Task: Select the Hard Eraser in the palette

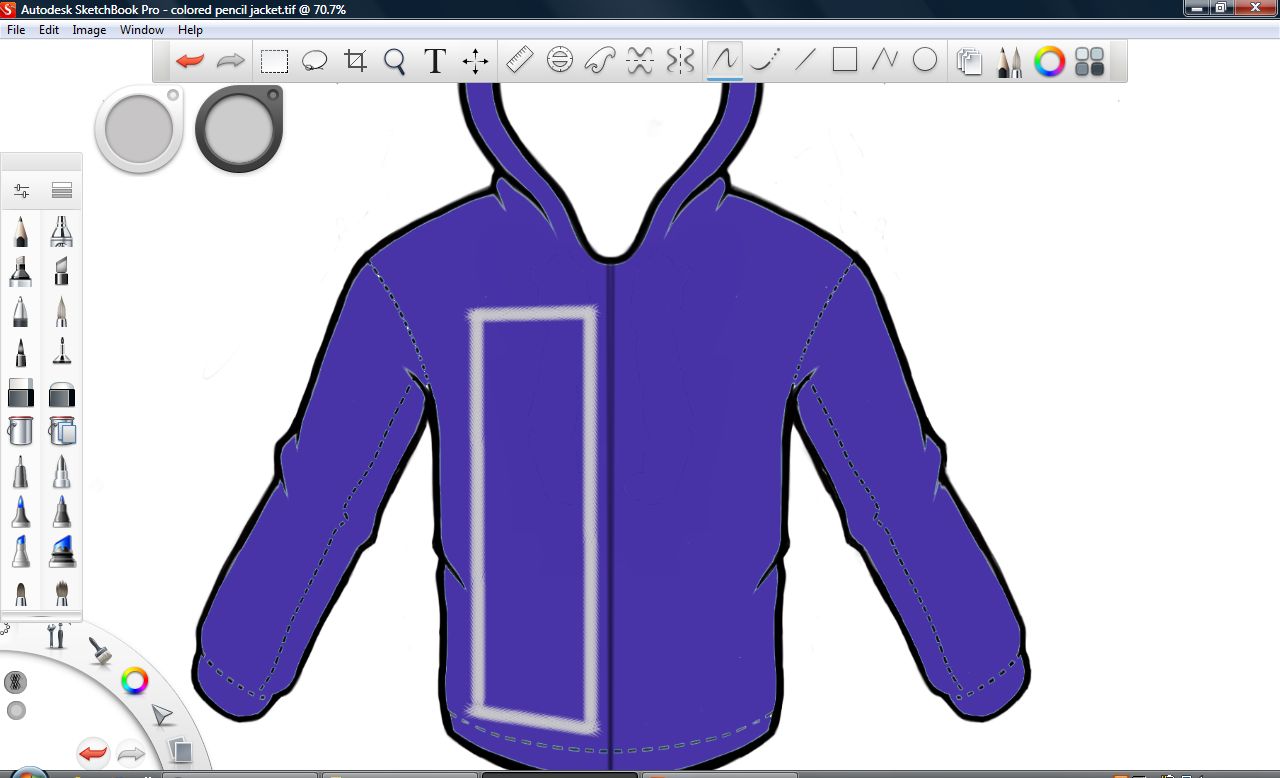Action: click(x=21, y=392)
